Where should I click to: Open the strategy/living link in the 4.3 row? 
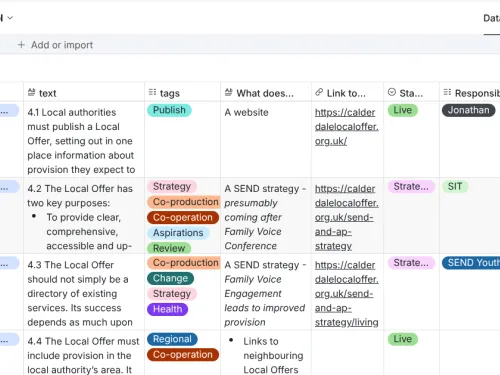click(x=347, y=294)
